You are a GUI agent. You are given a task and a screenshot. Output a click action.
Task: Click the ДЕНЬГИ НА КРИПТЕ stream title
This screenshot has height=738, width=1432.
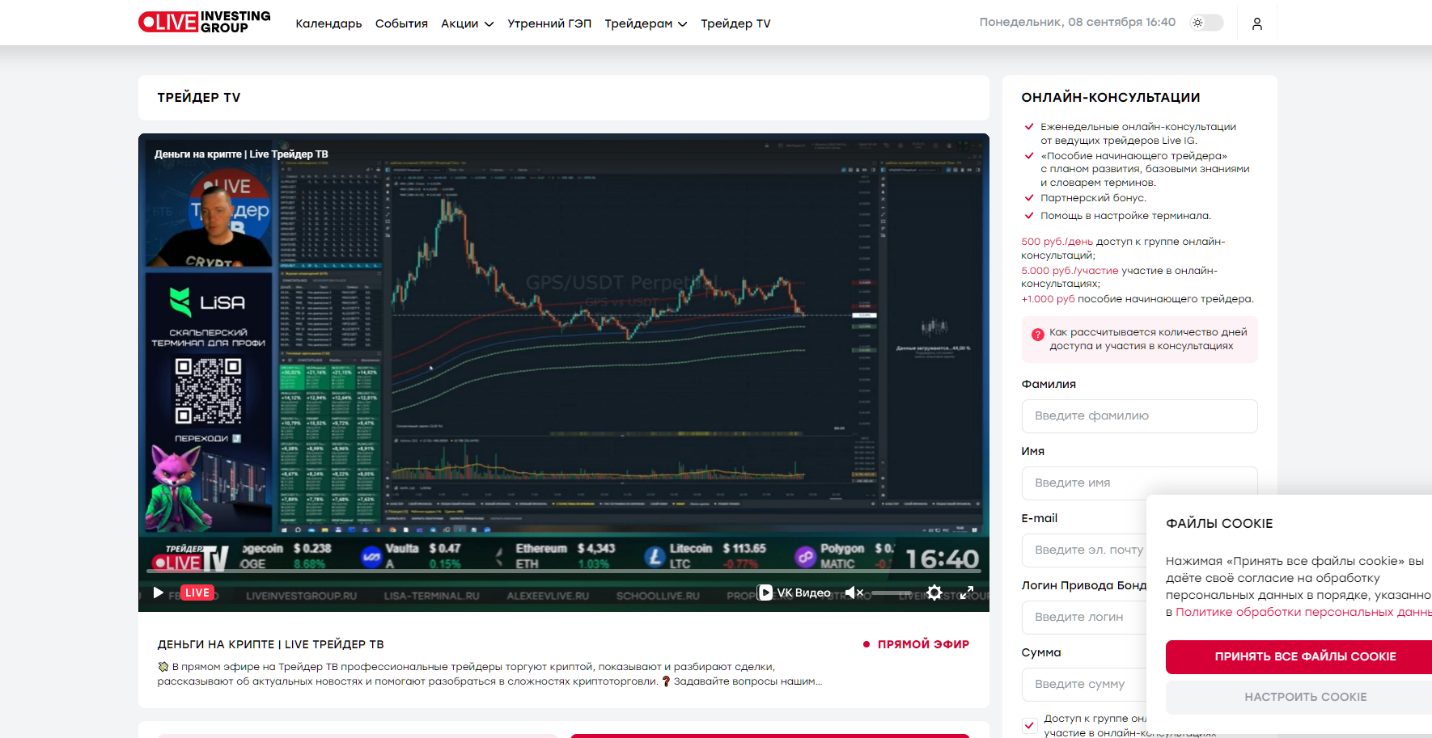[270, 644]
